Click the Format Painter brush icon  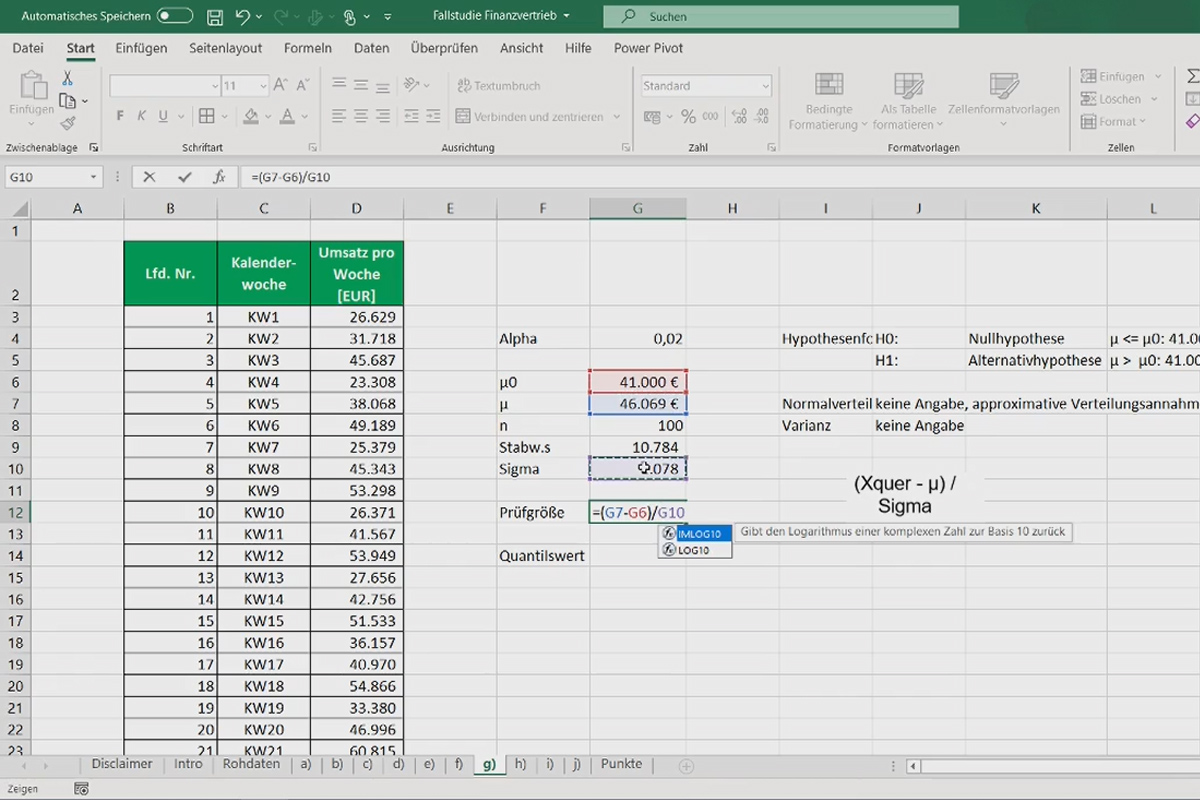tap(68, 123)
